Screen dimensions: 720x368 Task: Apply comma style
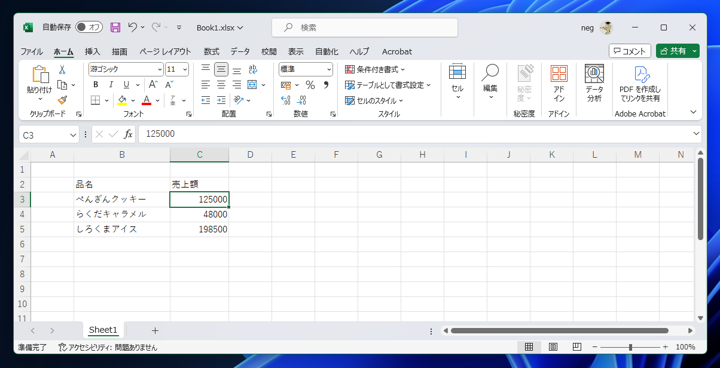click(x=326, y=85)
